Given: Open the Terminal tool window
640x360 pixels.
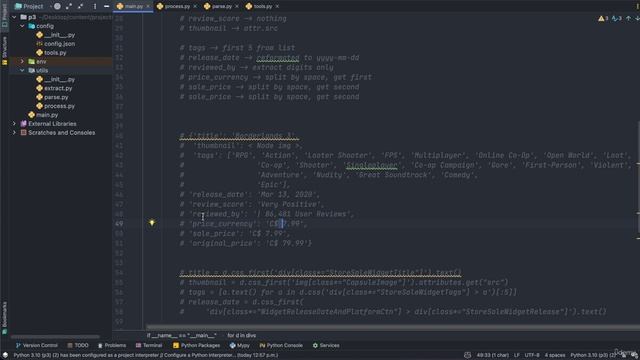Looking at the screenshot, I should click(x=149, y=345).
